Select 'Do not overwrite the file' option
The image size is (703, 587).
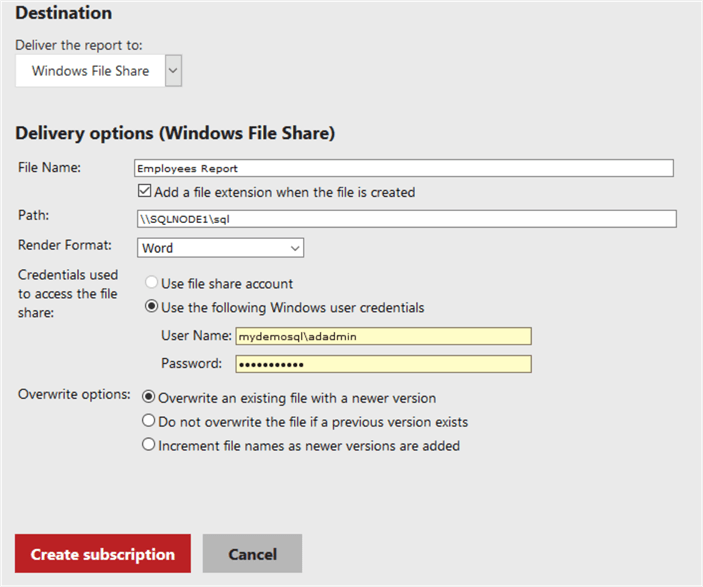(149, 421)
